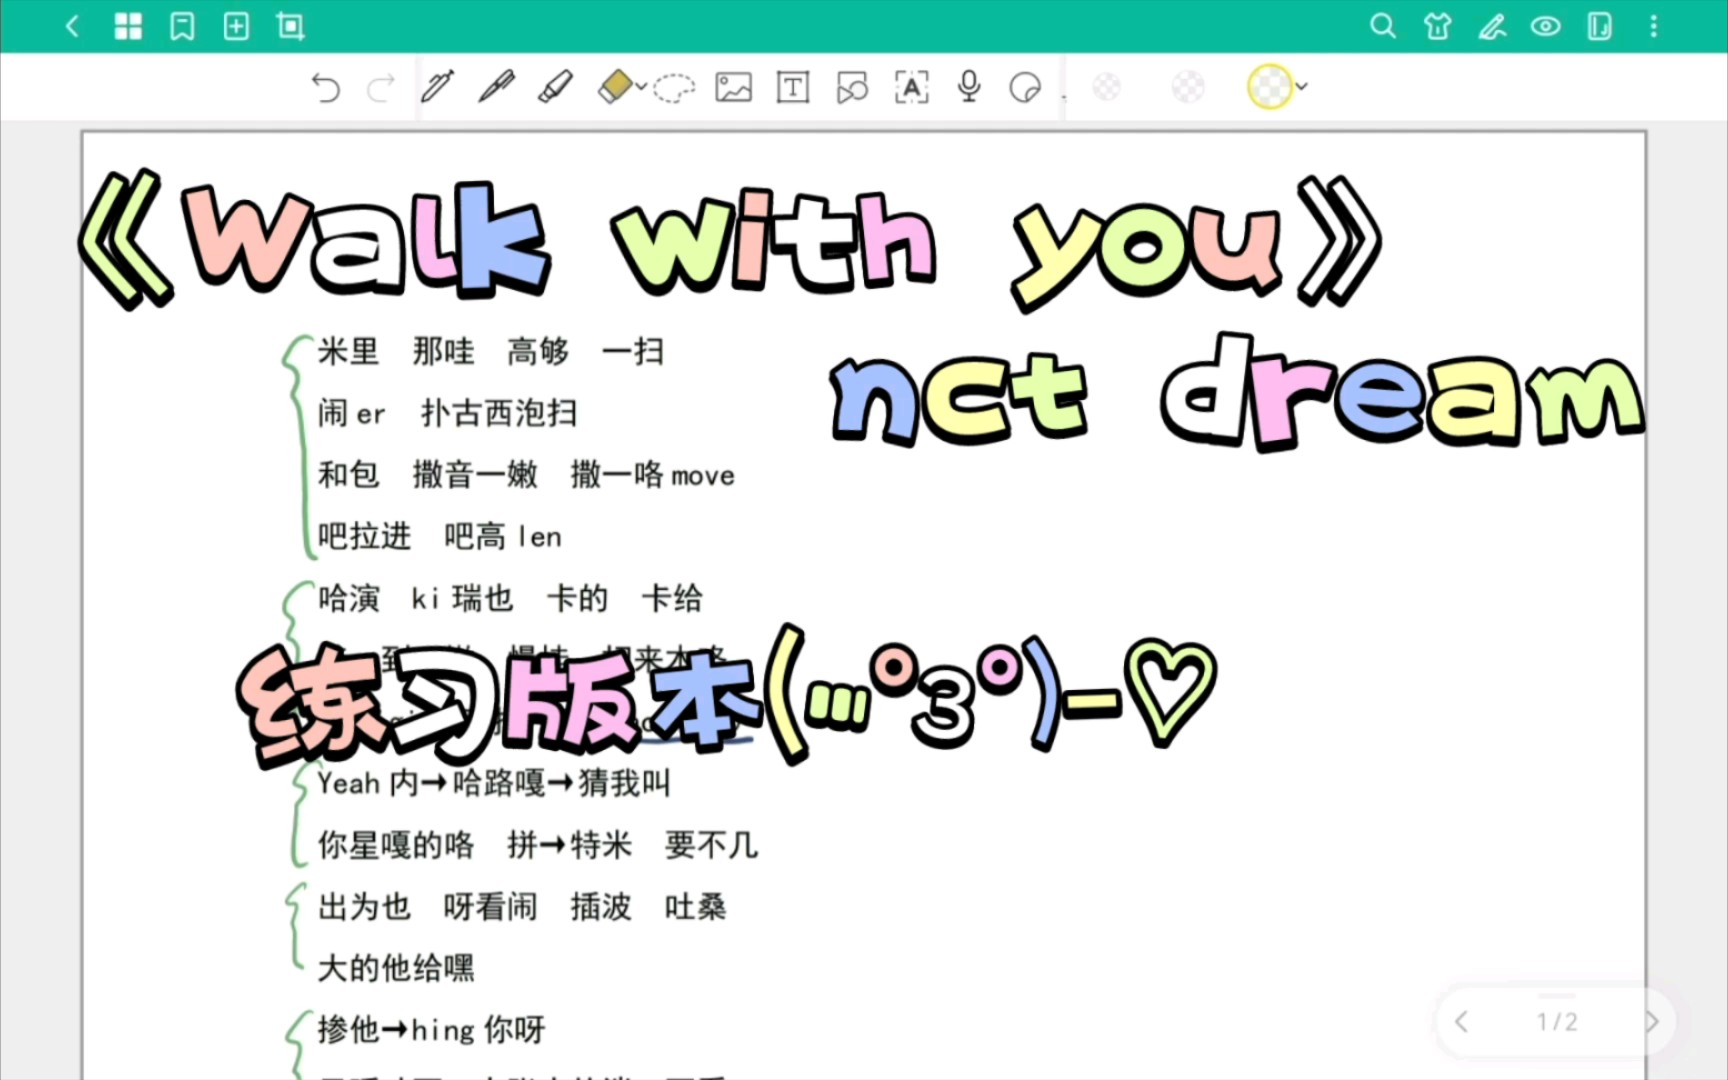Expand the eraser options arrow
The height and width of the screenshot is (1080, 1728).
(x=641, y=86)
